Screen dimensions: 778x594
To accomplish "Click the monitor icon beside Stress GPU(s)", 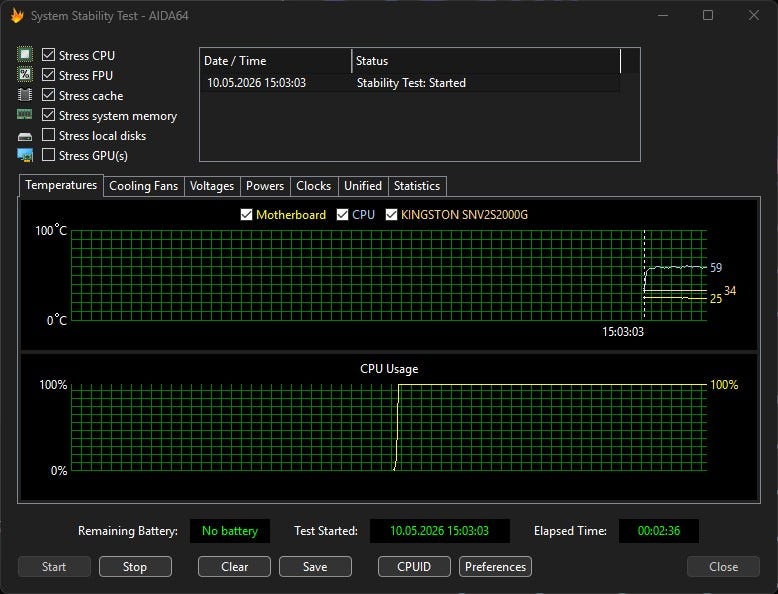I will click(x=25, y=155).
